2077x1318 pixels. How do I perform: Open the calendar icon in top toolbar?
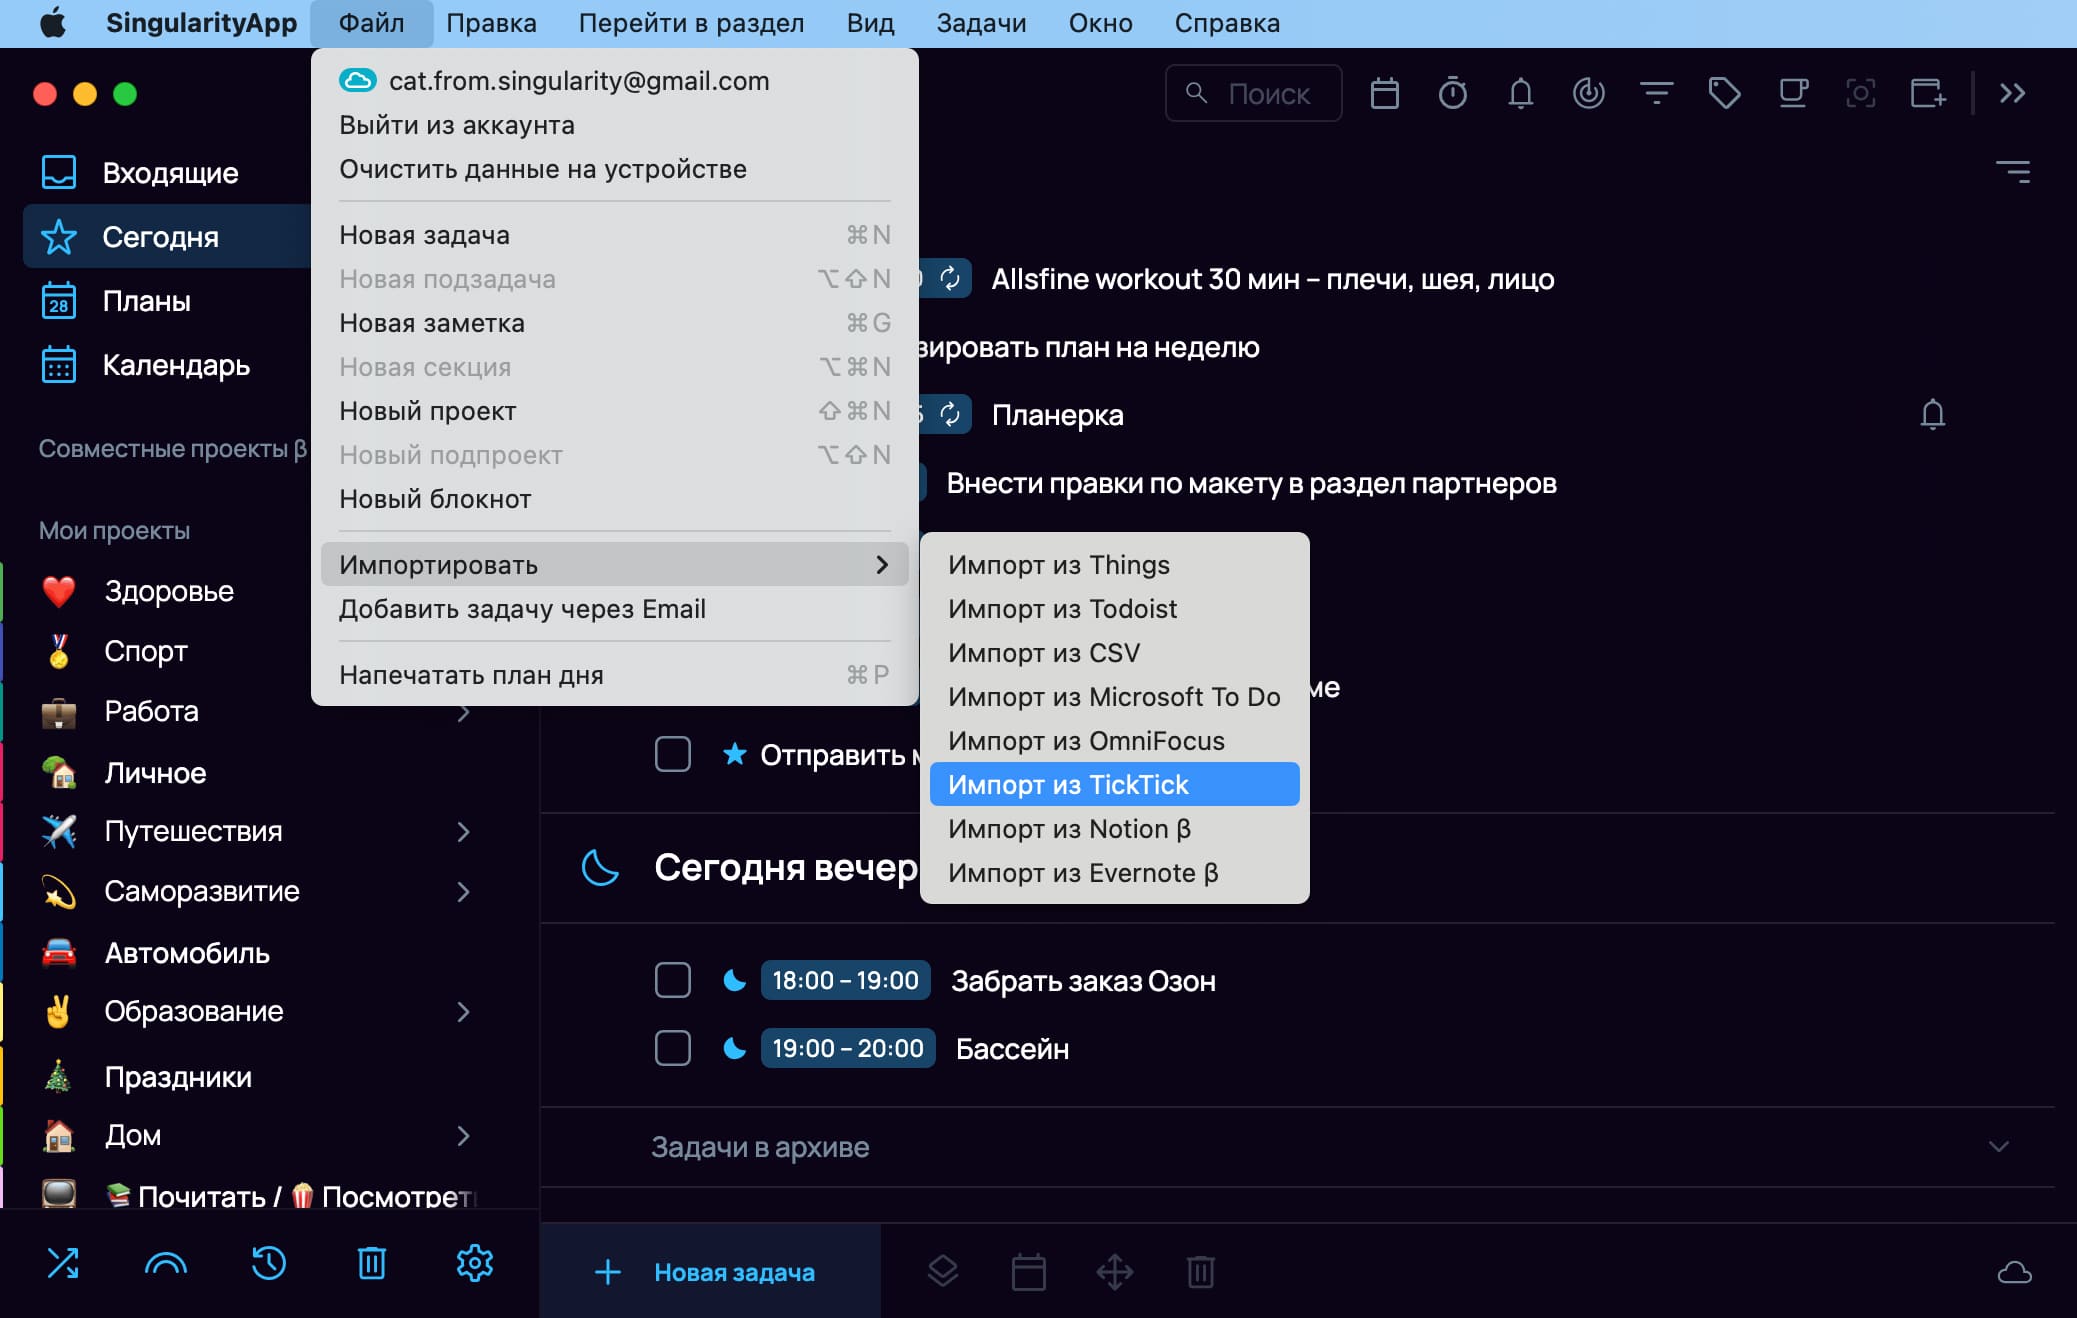[x=1384, y=93]
